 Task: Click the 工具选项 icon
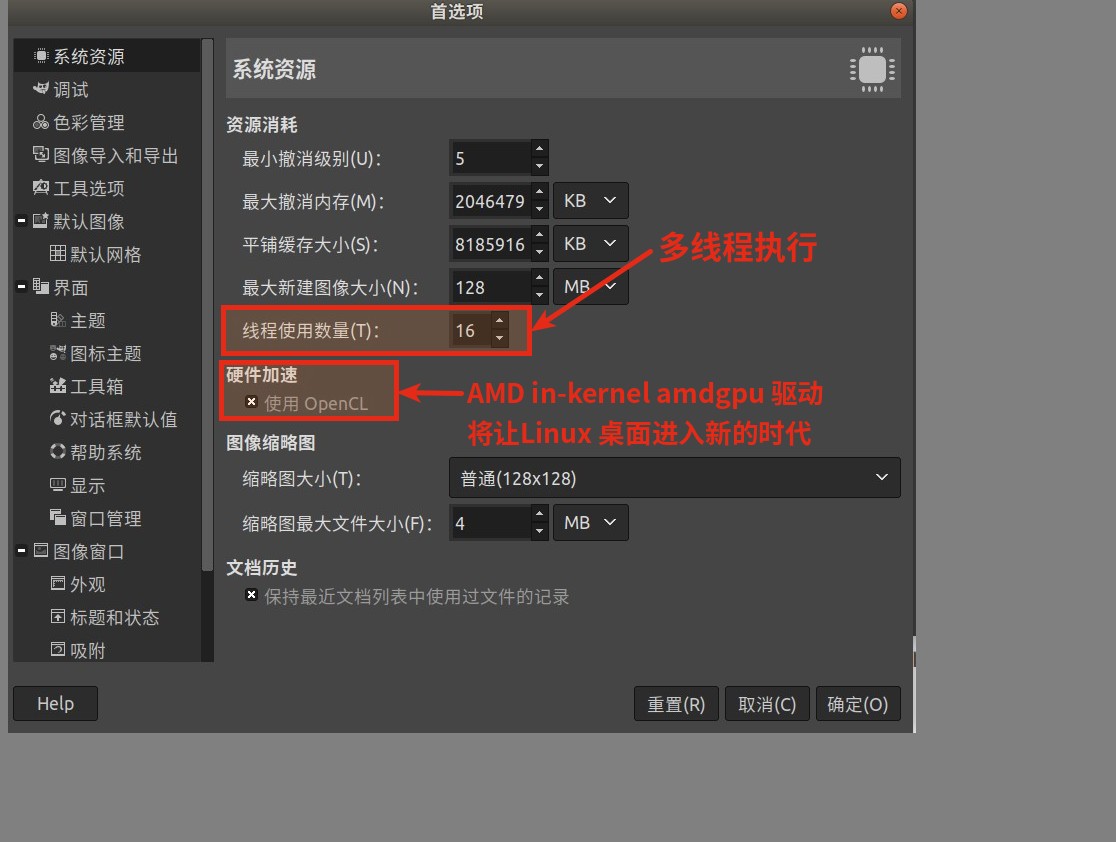click(41, 187)
